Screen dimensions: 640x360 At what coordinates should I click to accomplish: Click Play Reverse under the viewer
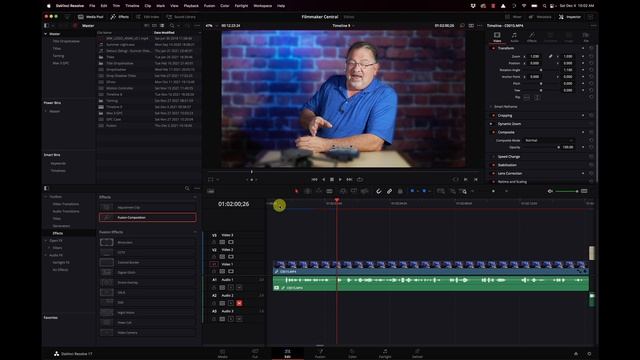click(x=324, y=179)
